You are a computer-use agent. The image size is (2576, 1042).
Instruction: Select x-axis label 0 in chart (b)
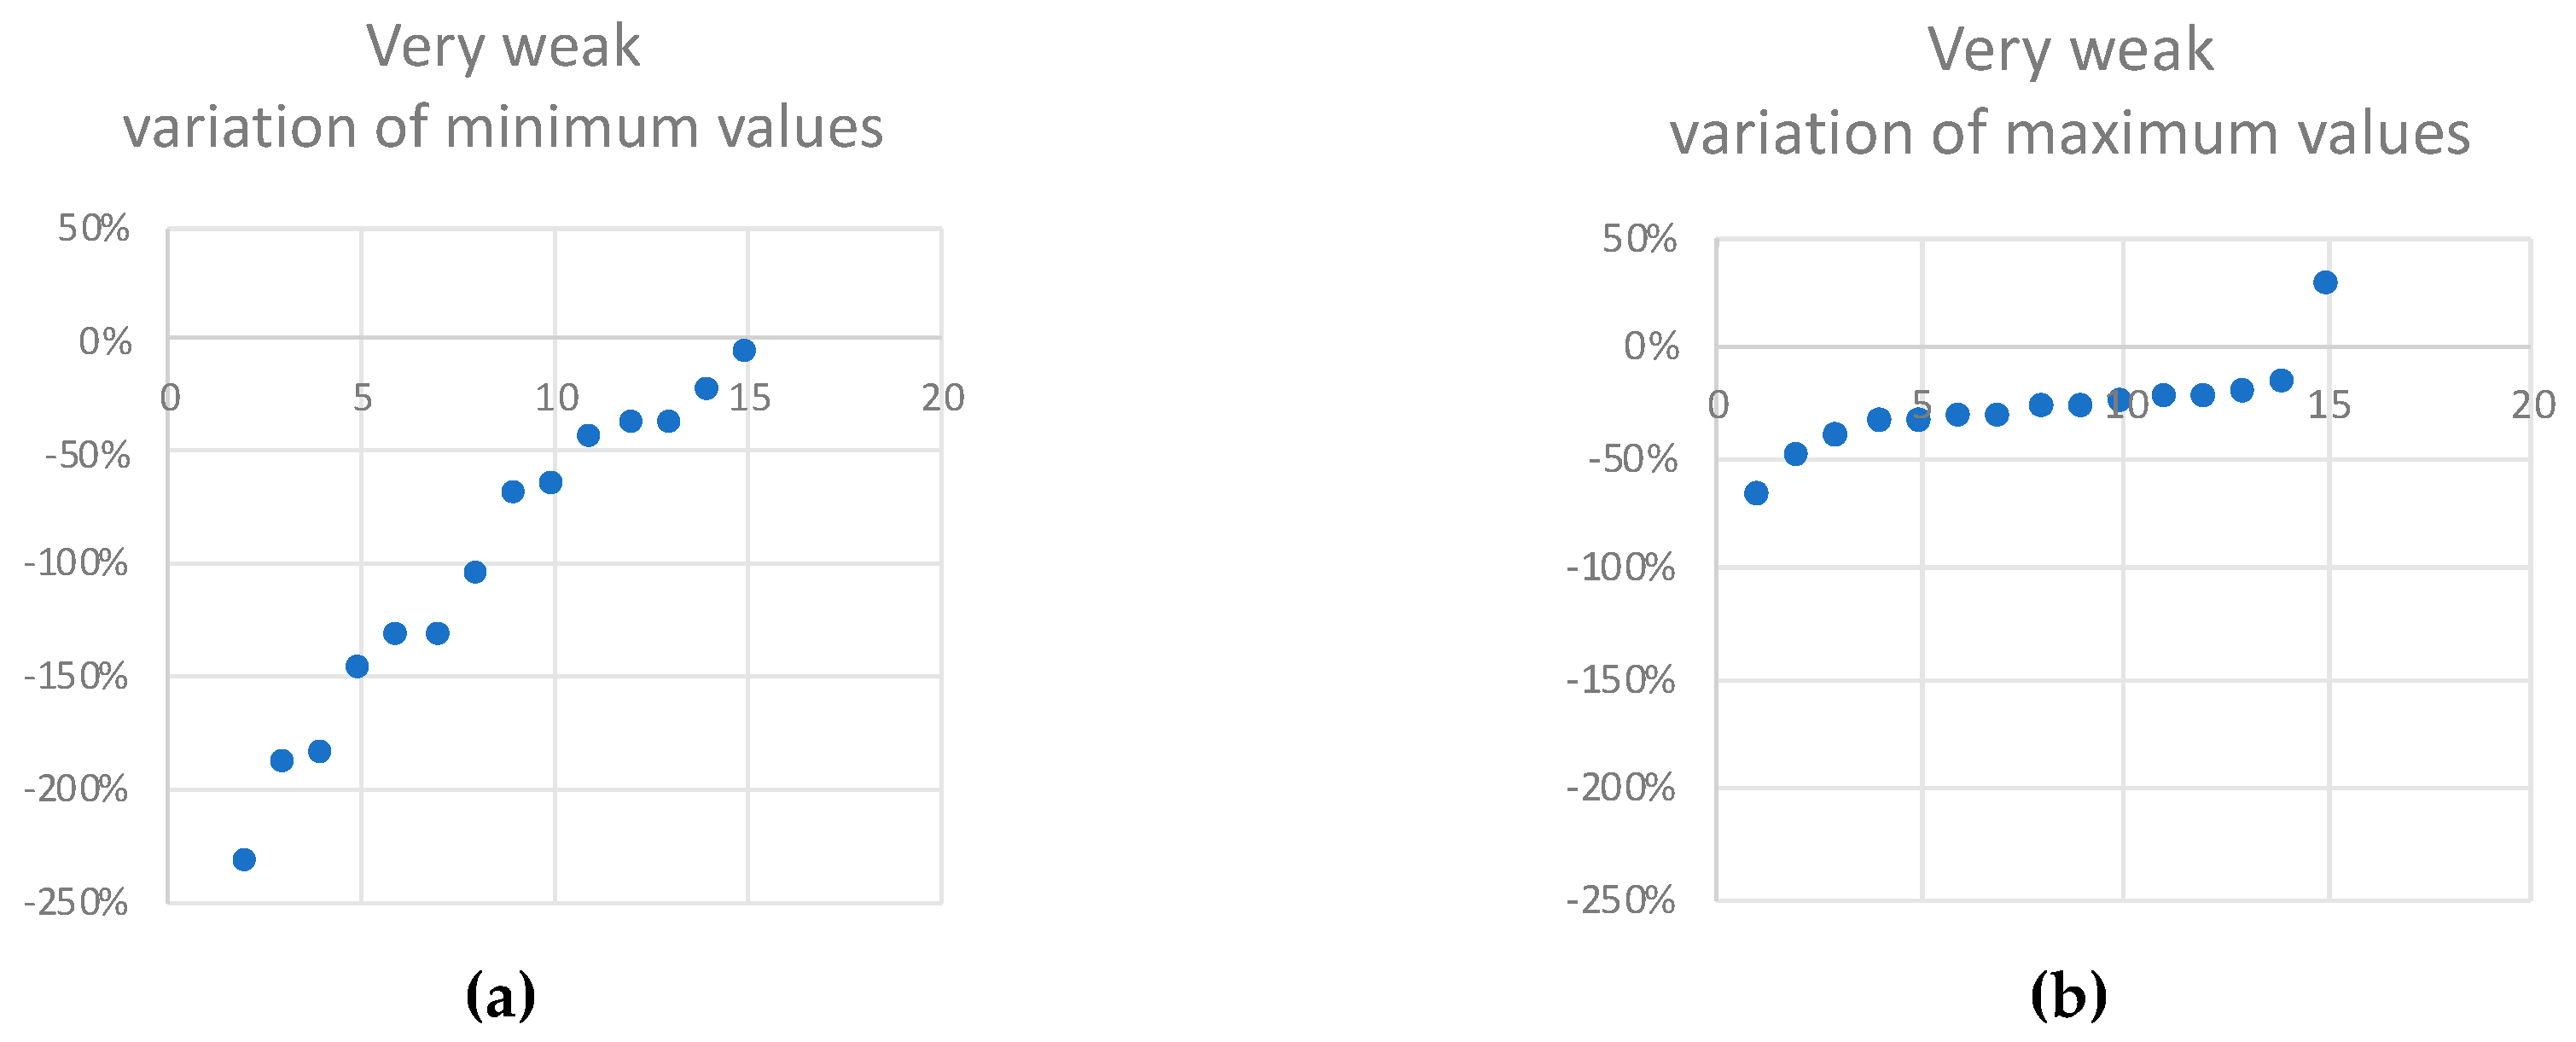click(1718, 405)
